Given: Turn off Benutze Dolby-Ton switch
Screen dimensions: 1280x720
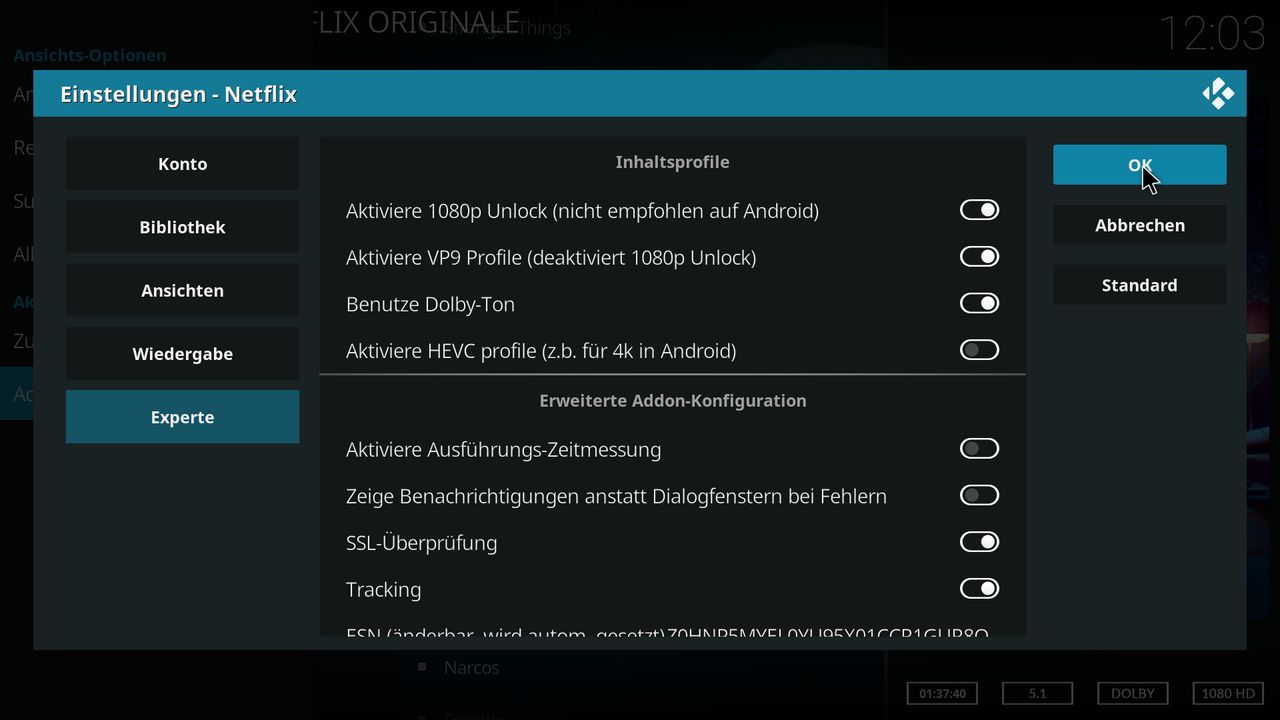Looking at the screenshot, I should (x=979, y=303).
